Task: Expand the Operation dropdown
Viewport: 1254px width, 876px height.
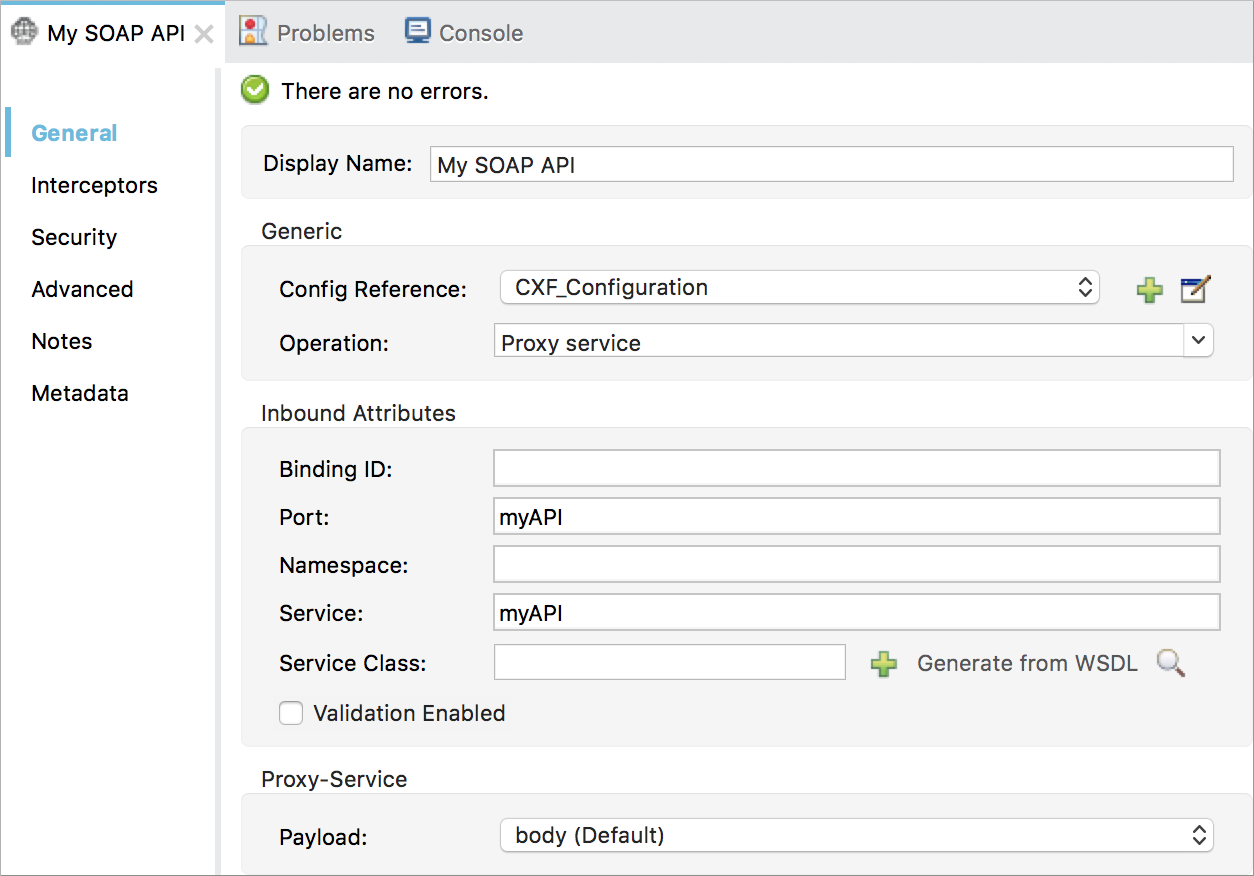Action: tap(1199, 340)
